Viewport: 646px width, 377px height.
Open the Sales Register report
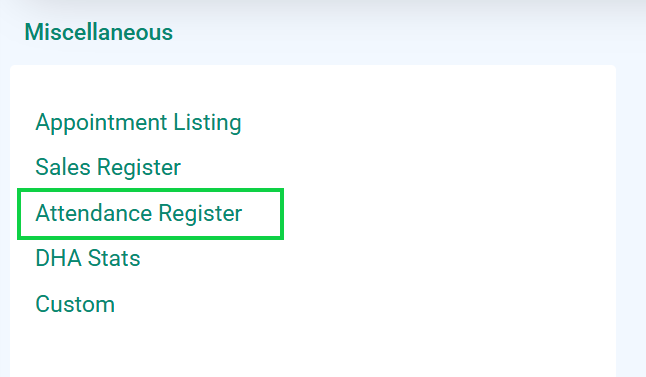[108, 167]
